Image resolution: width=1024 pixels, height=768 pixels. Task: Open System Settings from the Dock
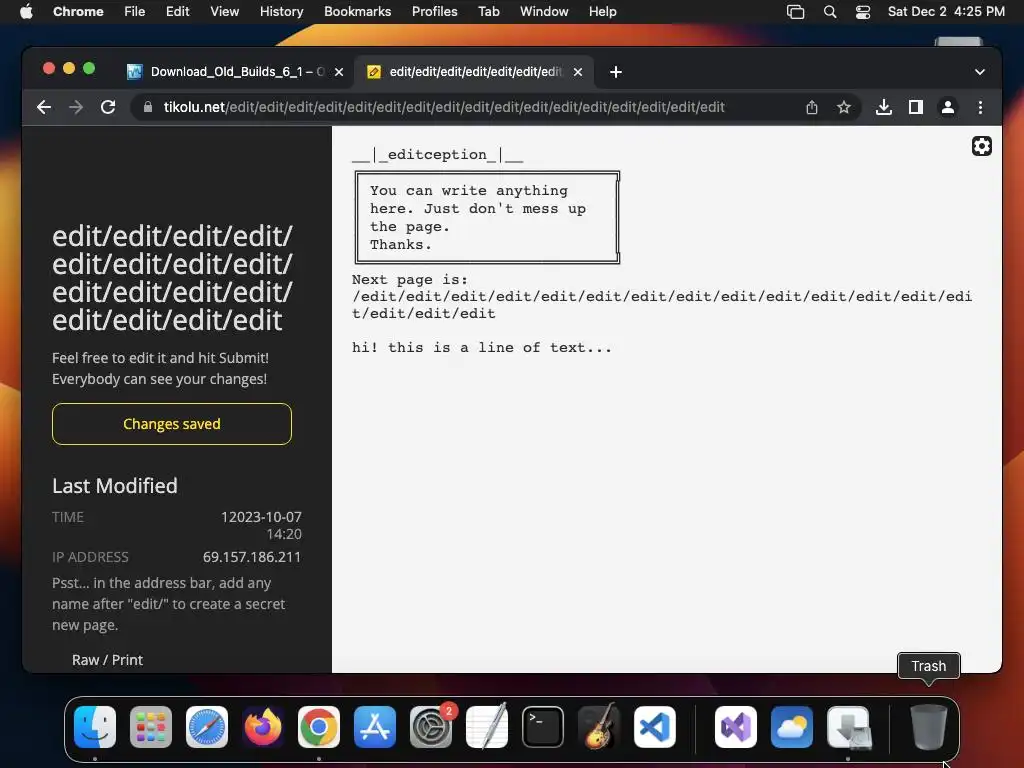pos(431,727)
